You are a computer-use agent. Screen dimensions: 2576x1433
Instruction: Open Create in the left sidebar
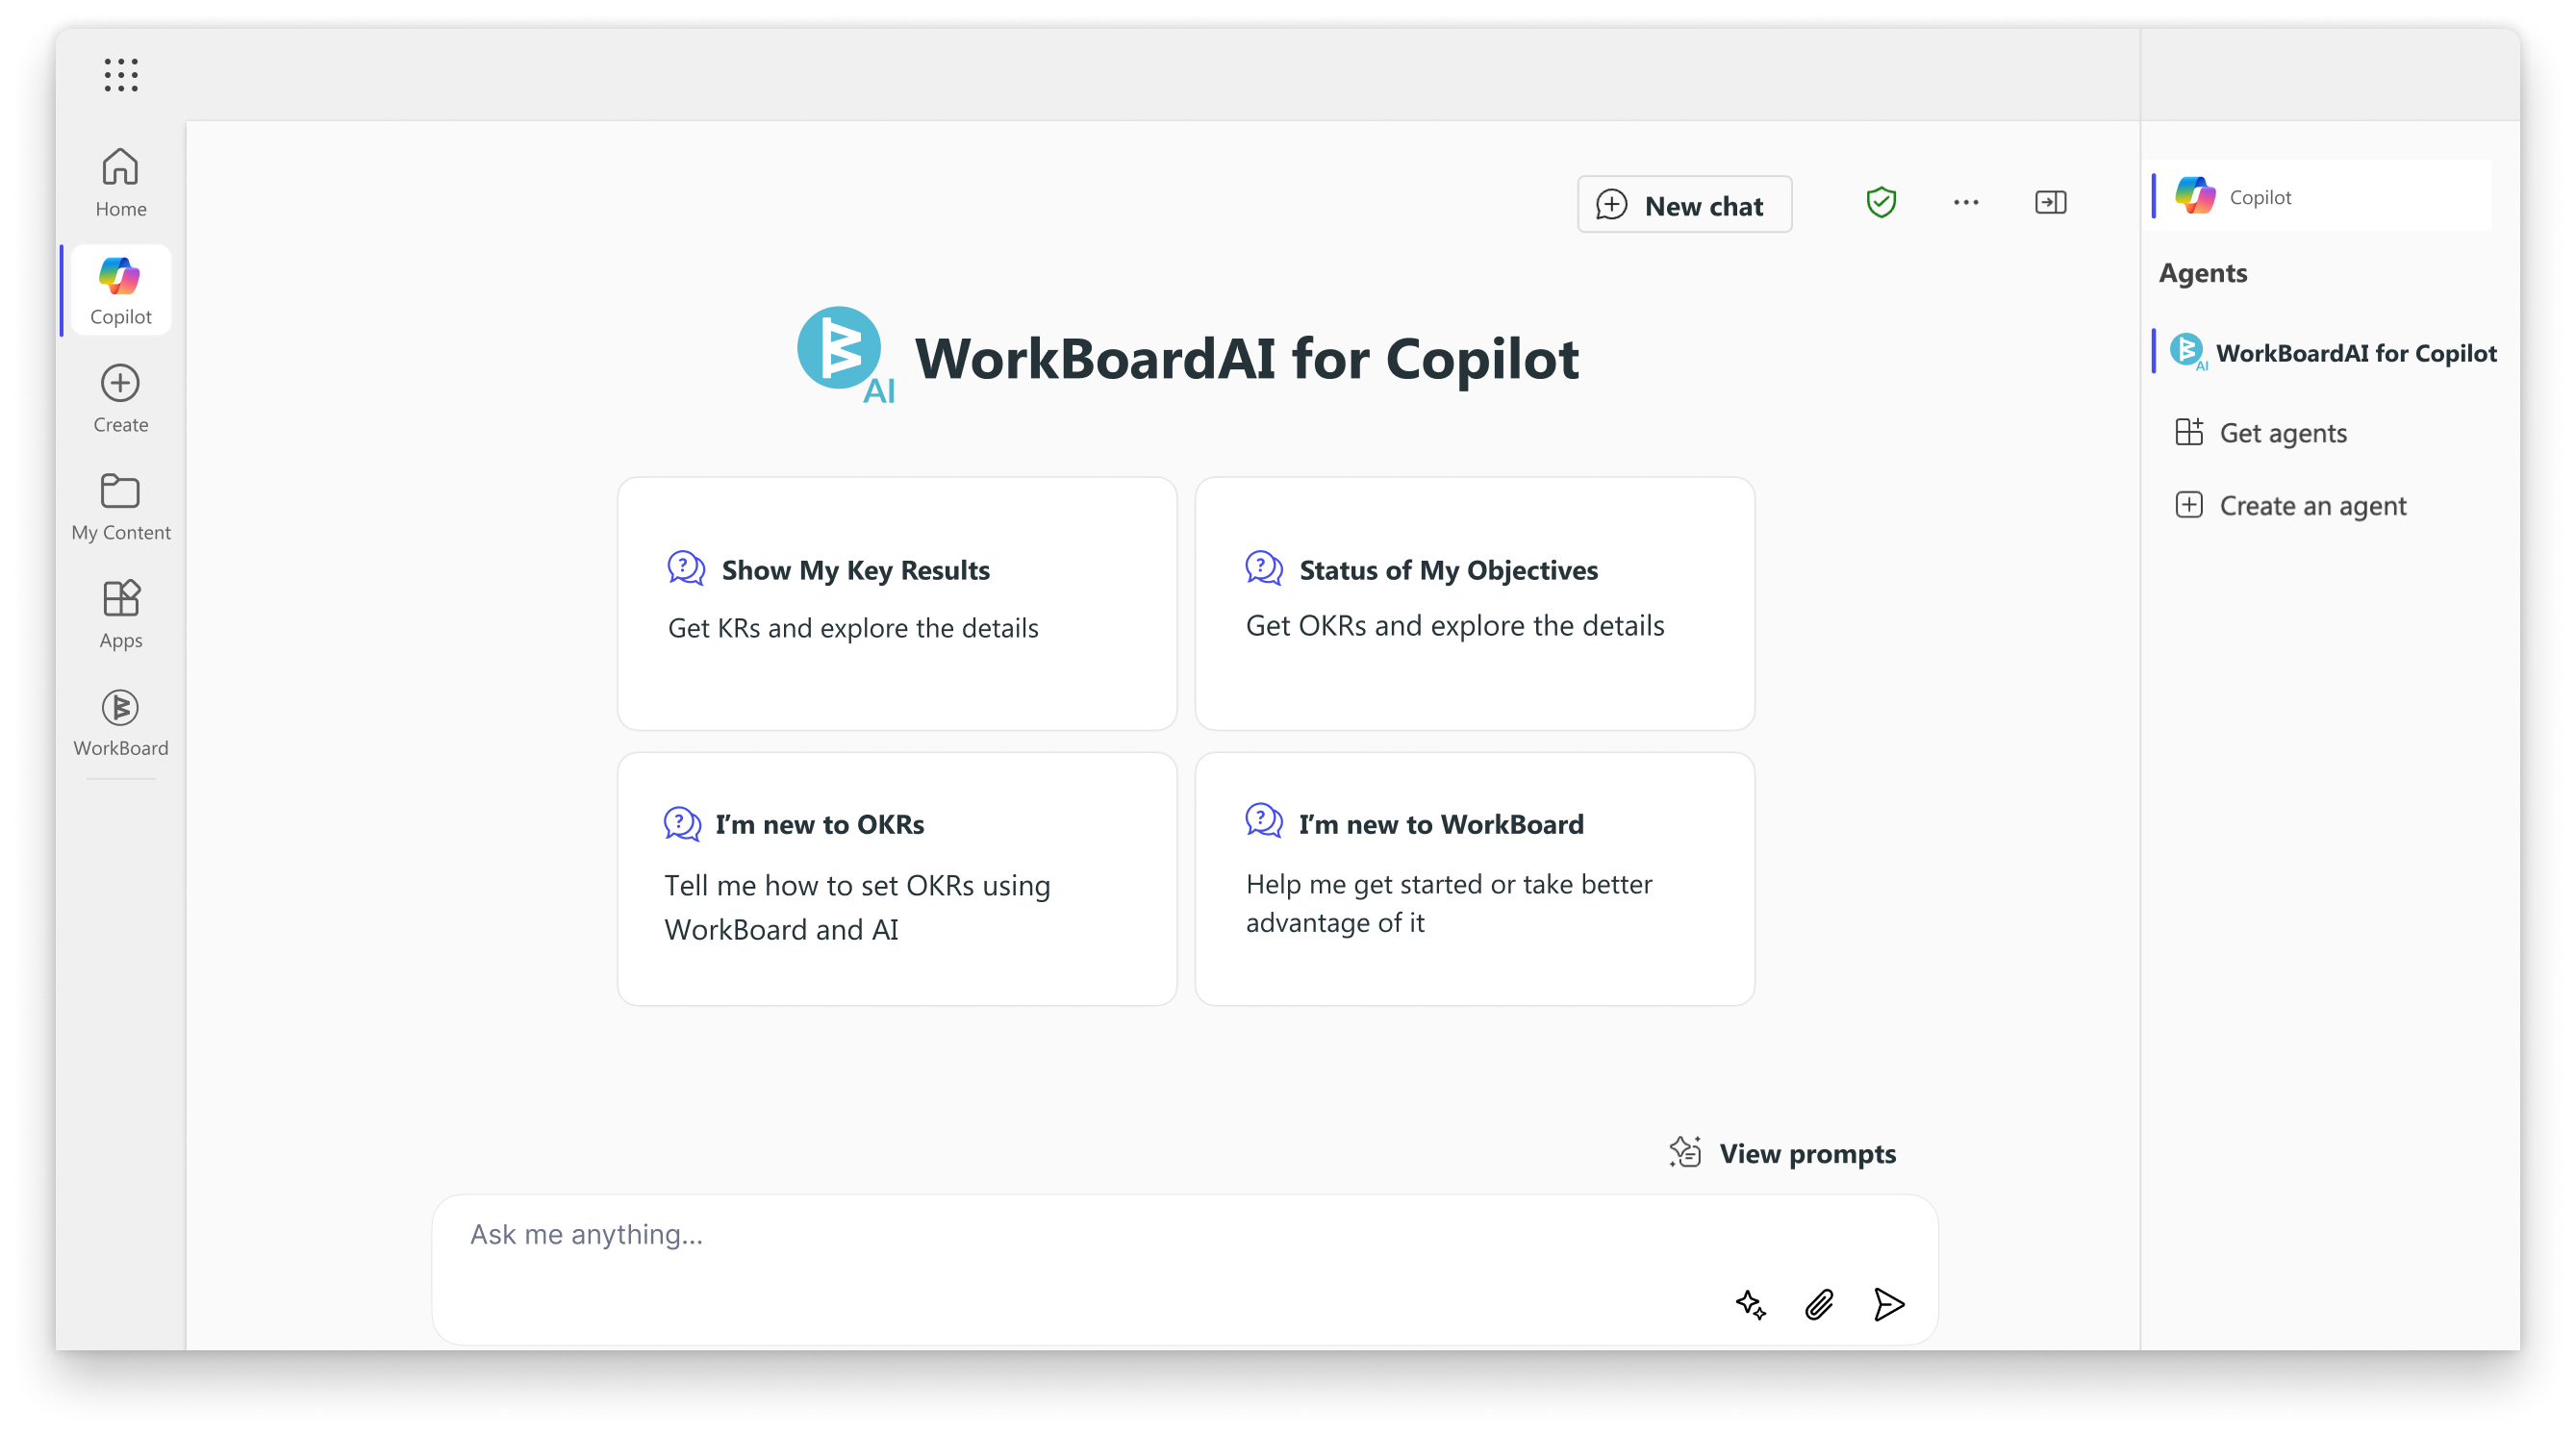(x=120, y=398)
